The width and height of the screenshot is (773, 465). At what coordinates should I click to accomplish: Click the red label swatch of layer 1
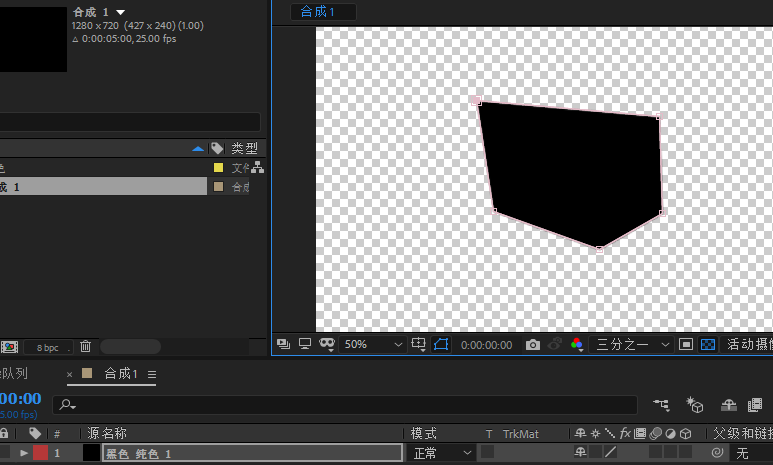[40, 453]
